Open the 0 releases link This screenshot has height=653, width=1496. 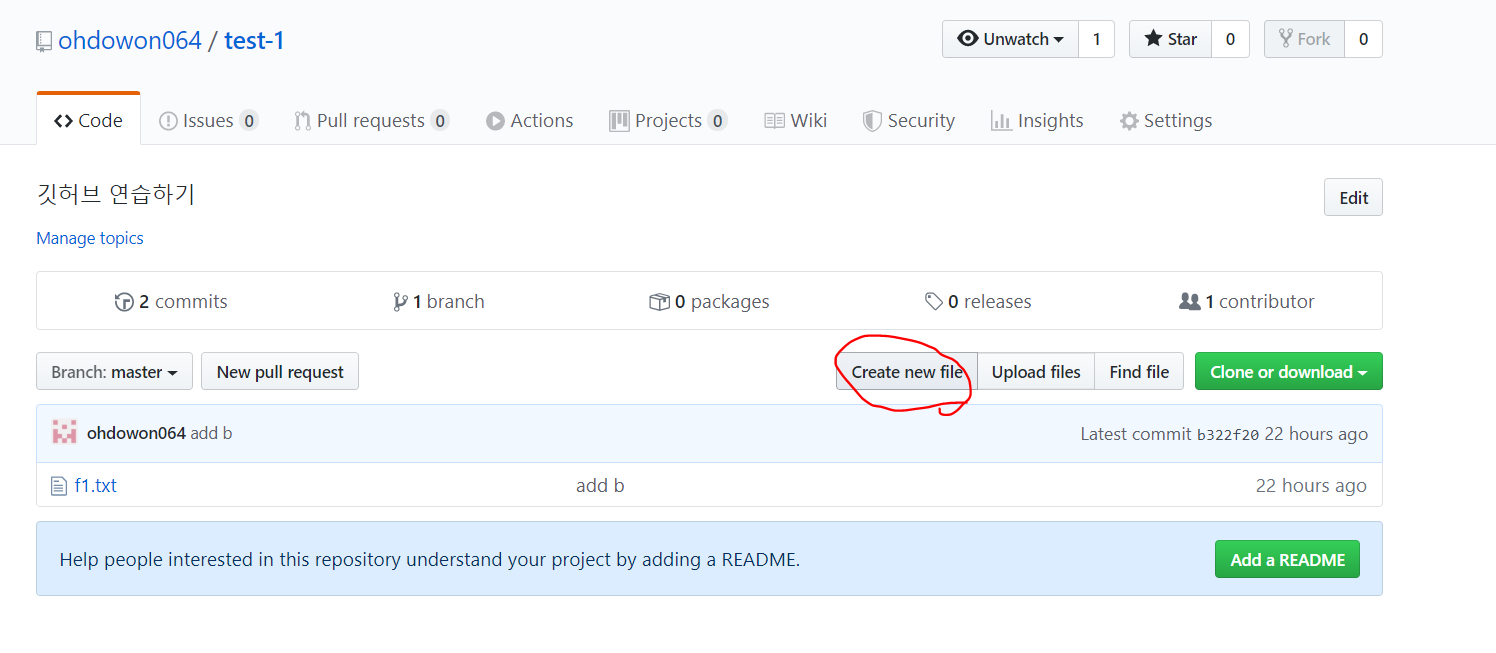[978, 301]
